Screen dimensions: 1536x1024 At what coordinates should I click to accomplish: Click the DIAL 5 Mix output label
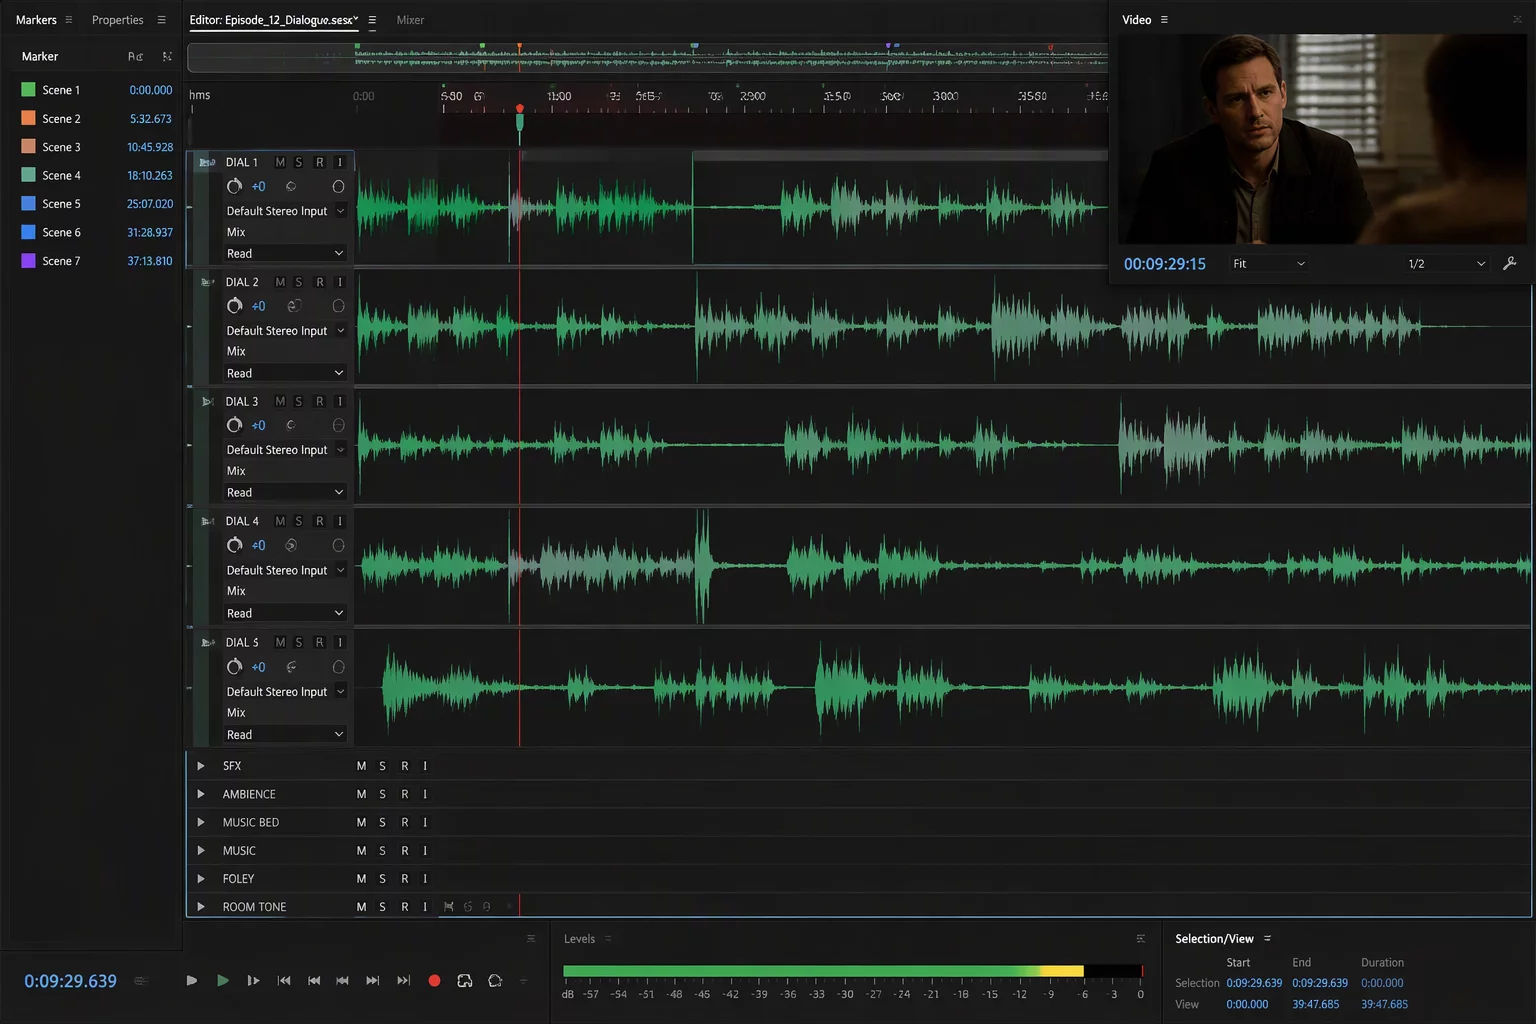pos(236,713)
